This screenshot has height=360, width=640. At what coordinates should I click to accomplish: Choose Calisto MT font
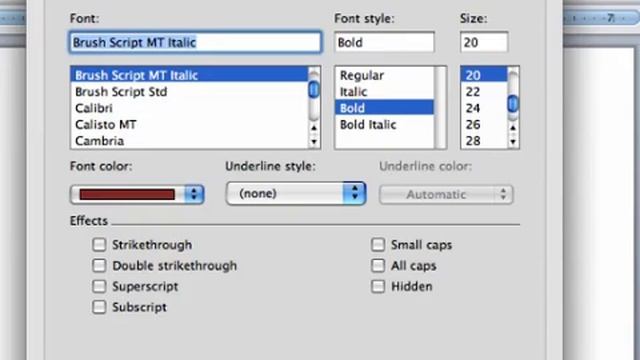pyautogui.click(x=189, y=124)
